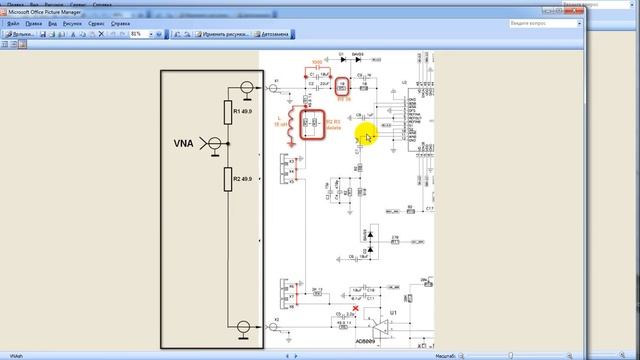The width and height of the screenshot is (640, 360).
Task: Open the Рисунок menu
Action: pos(72,24)
